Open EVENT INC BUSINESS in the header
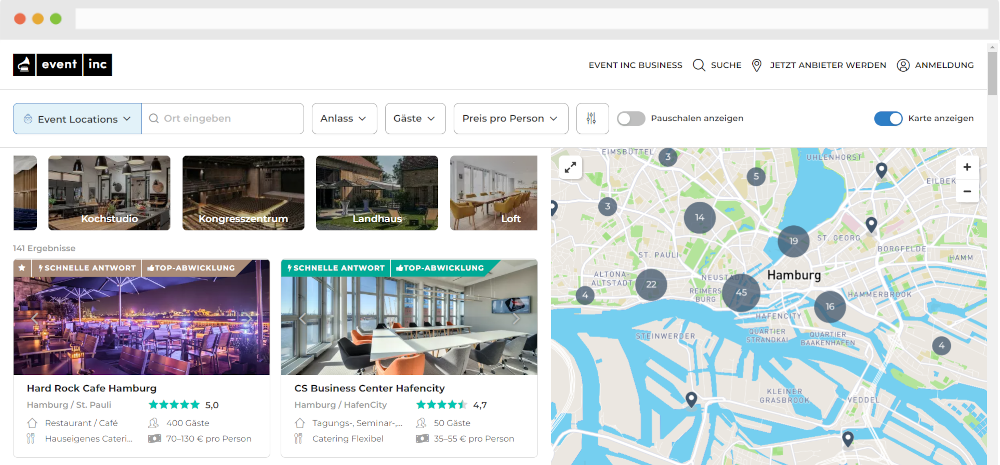 pos(635,65)
